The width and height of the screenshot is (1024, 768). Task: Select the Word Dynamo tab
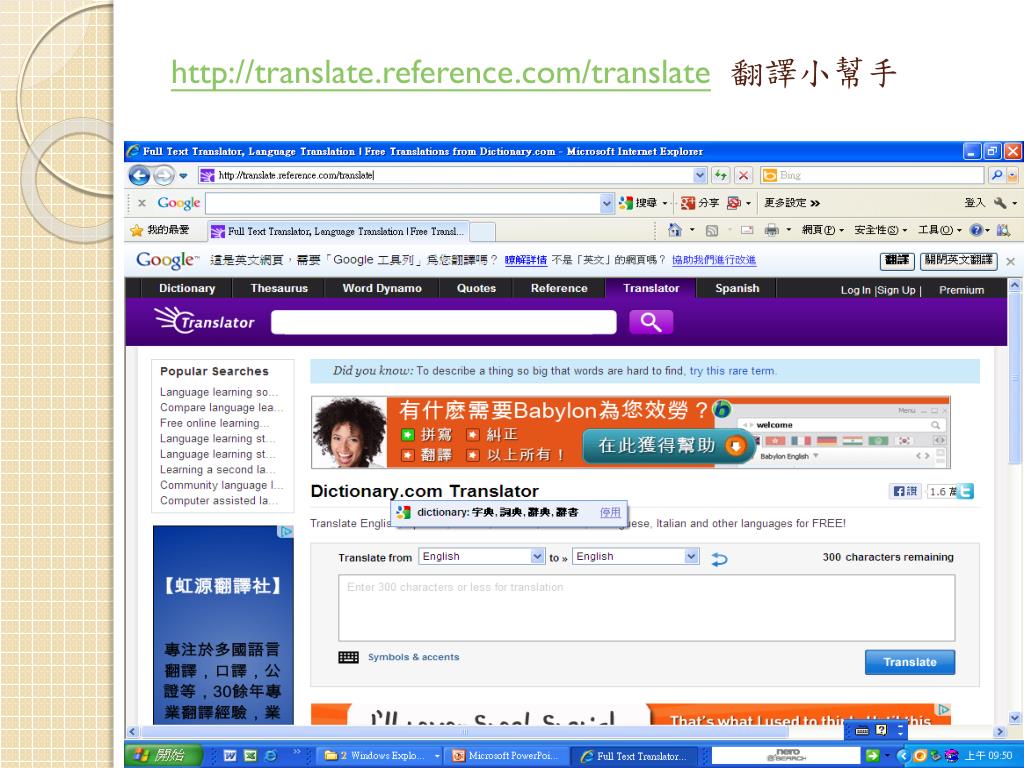(x=382, y=288)
